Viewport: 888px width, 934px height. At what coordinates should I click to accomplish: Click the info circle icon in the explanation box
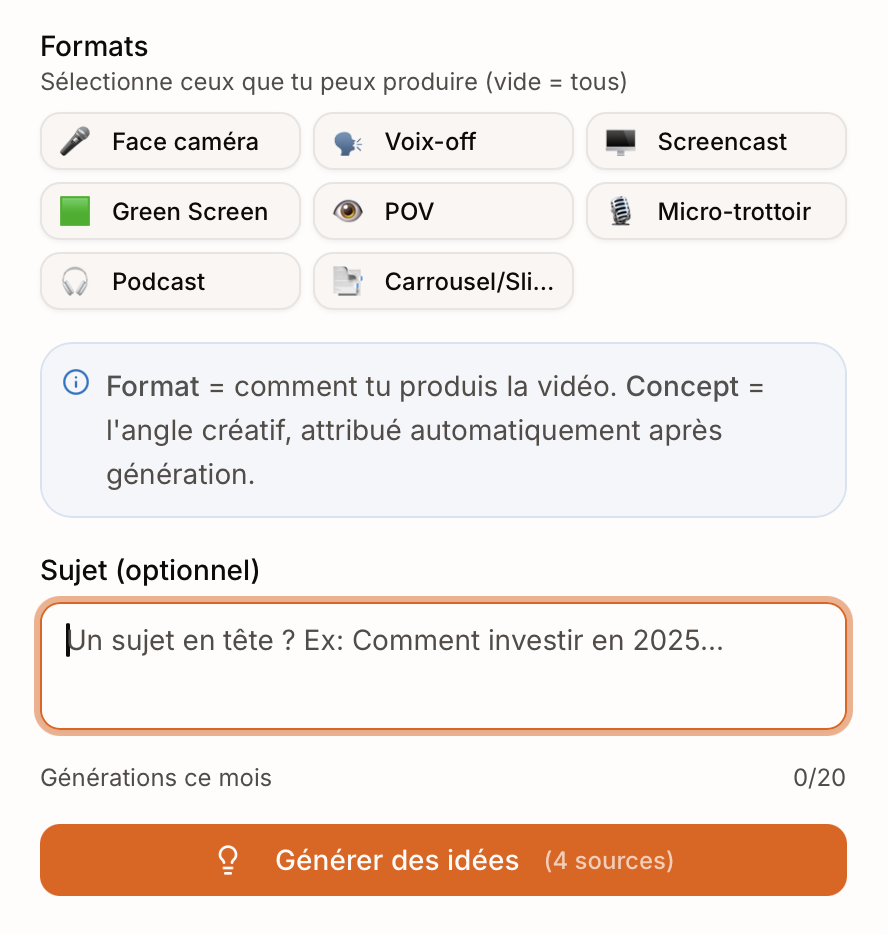(74, 384)
